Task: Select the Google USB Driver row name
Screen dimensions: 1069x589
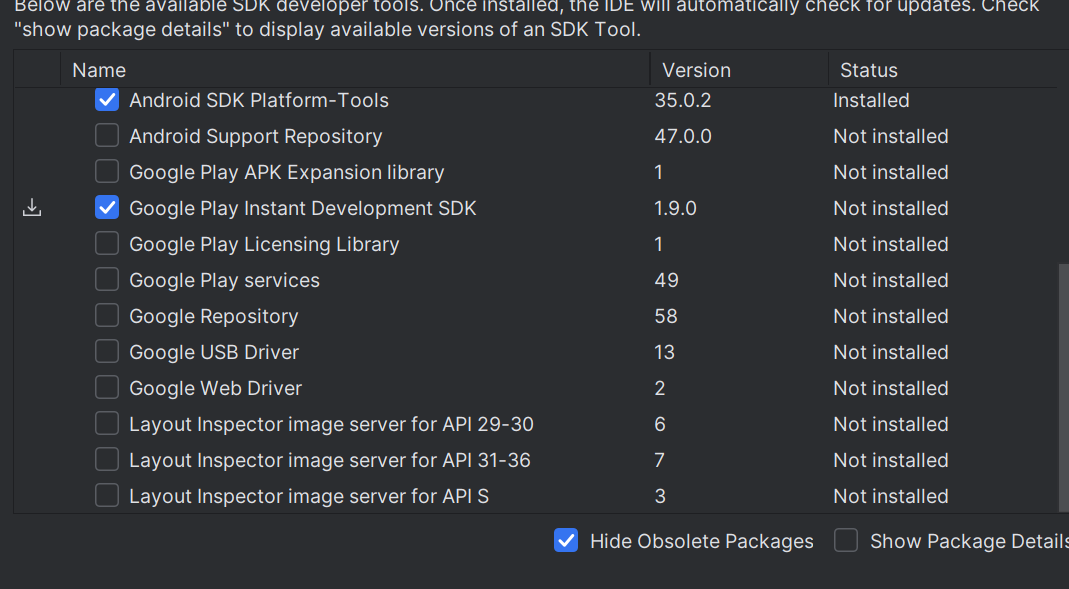Action: (x=214, y=352)
